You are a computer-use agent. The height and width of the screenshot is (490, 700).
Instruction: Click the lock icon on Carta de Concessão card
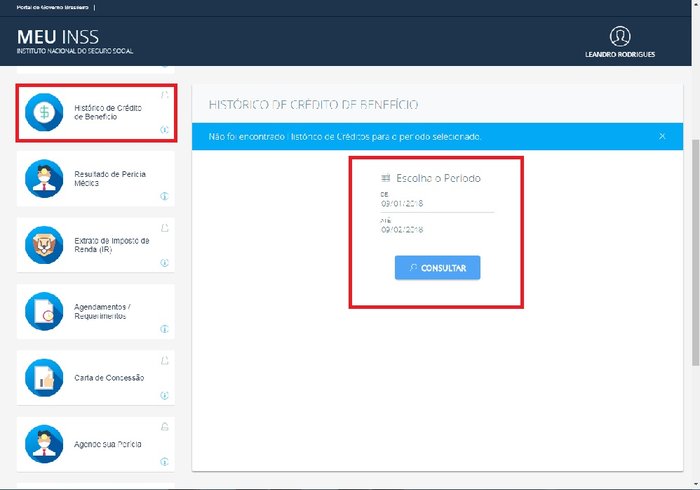coord(165,361)
